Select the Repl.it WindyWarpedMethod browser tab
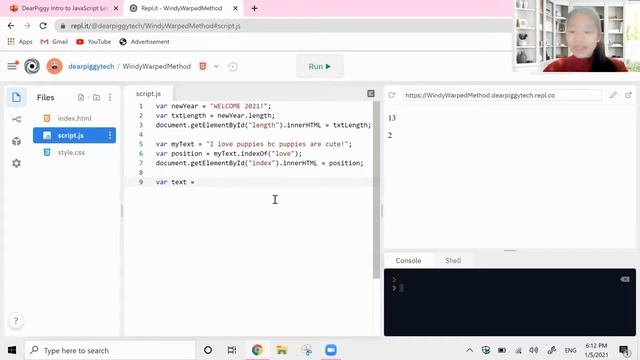This screenshot has width=640, height=360. coord(182,8)
